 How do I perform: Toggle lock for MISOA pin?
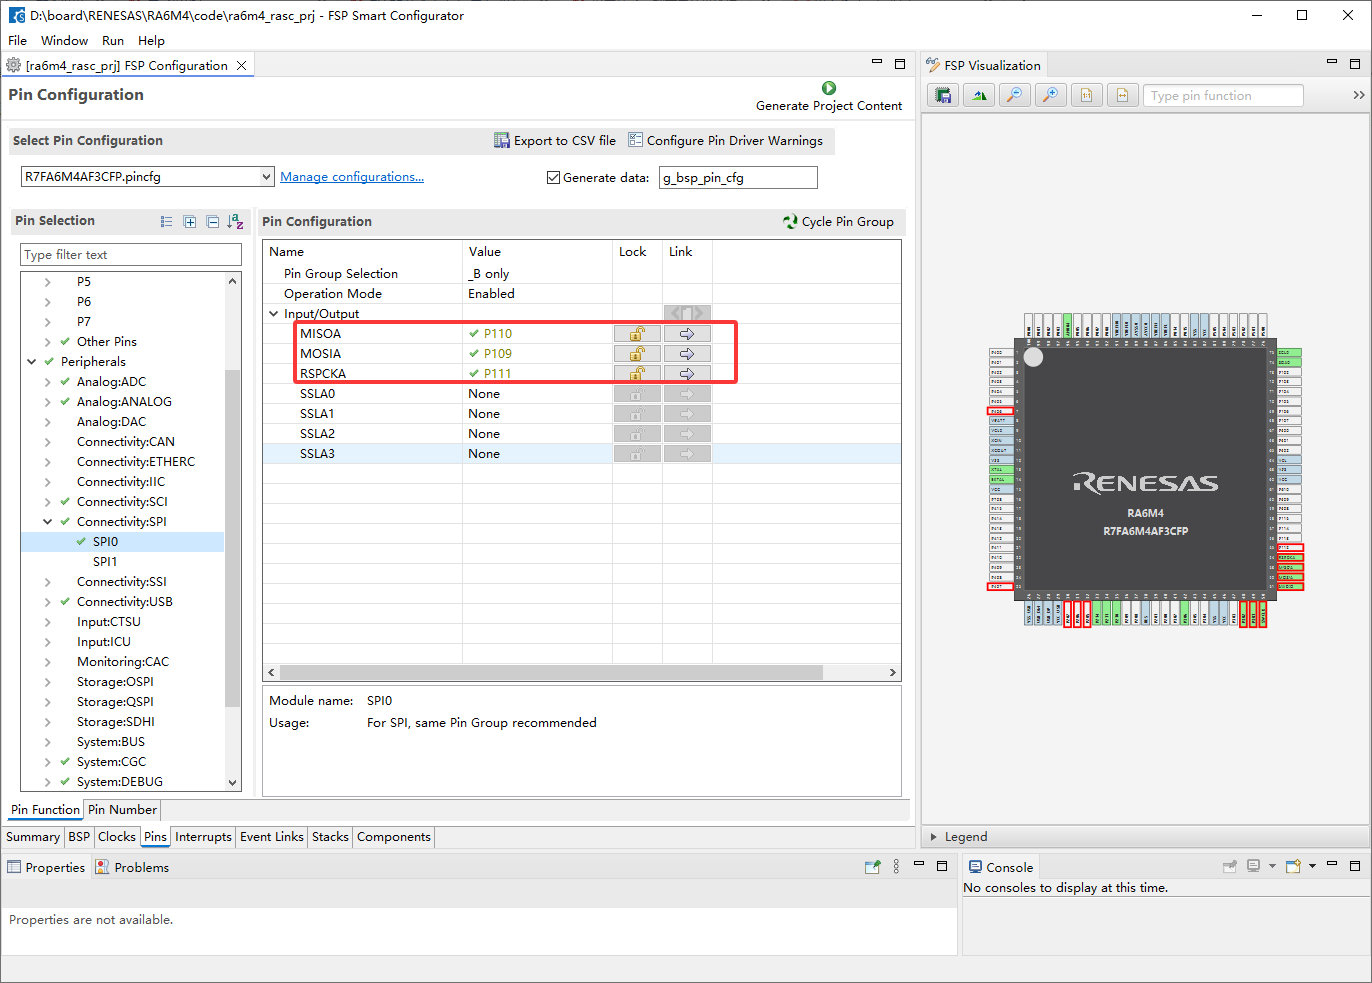pyautogui.click(x=637, y=334)
